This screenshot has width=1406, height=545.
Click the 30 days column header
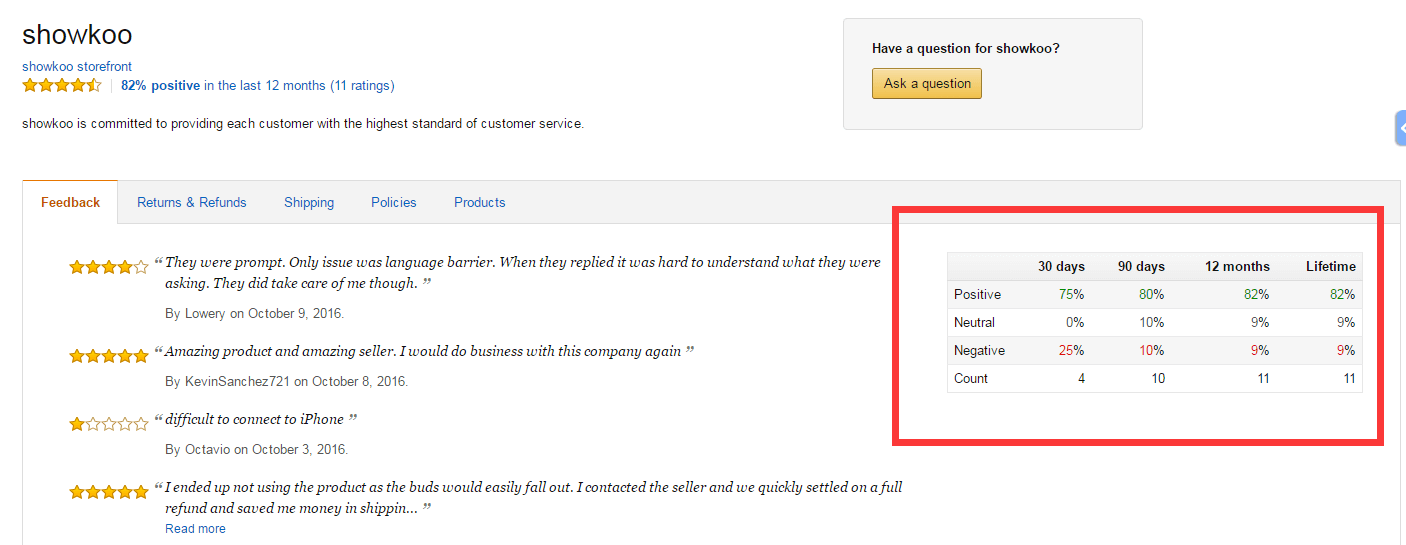point(1061,266)
